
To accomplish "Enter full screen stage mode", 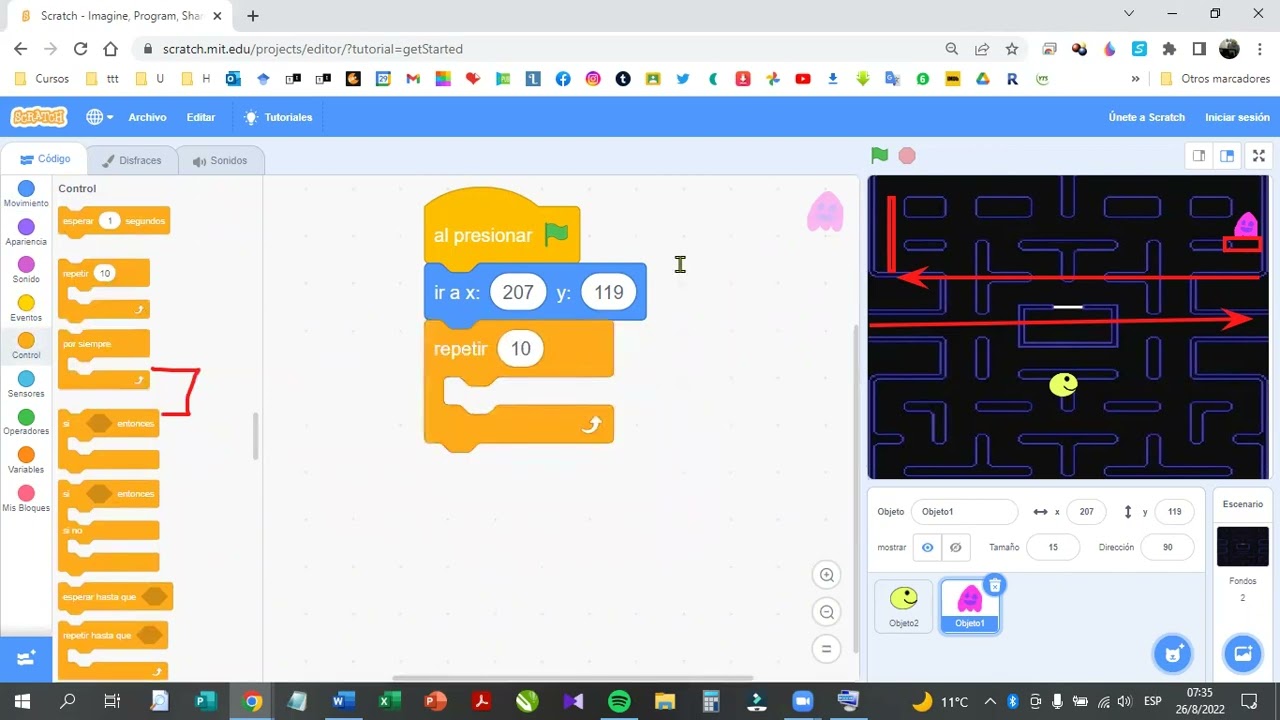I will coord(1259,155).
